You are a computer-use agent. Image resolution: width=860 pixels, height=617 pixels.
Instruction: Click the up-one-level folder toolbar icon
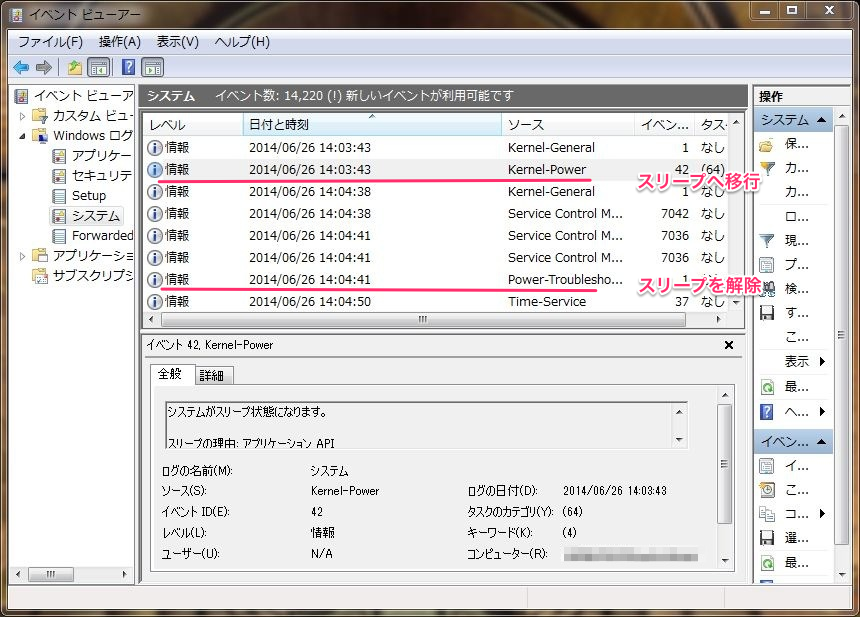75,67
